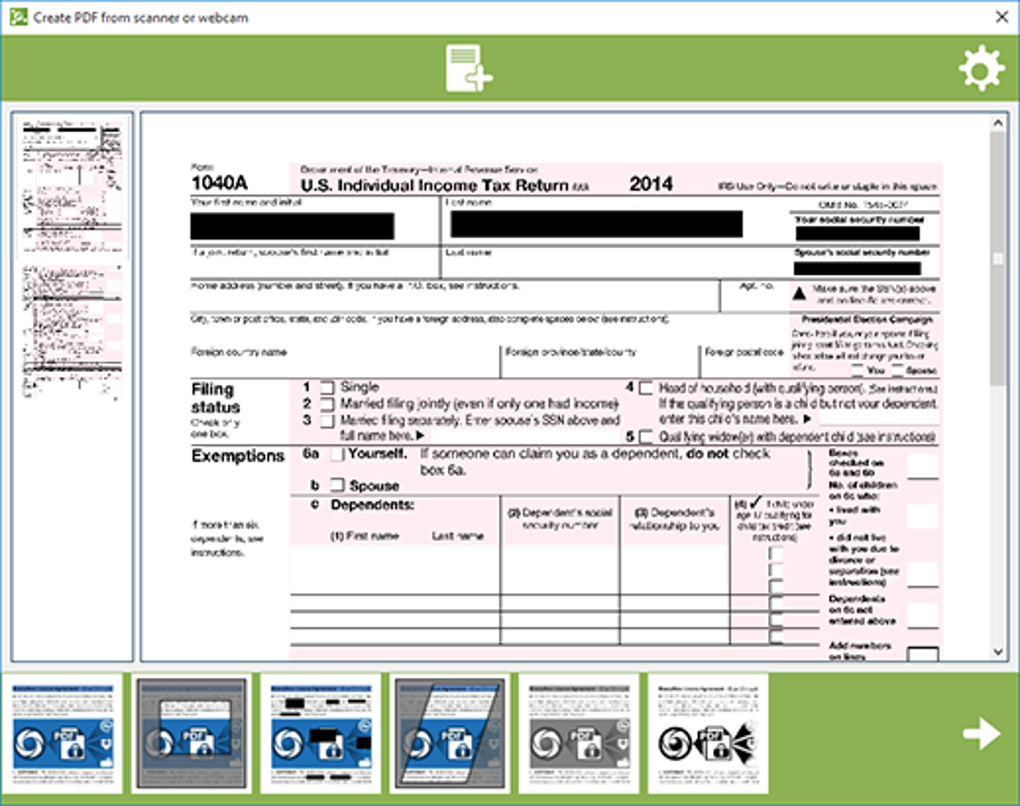The height and width of the screenshot is (806, 1020).
Task: Go to the next step with the arrow
Action: tap(982, 734)
